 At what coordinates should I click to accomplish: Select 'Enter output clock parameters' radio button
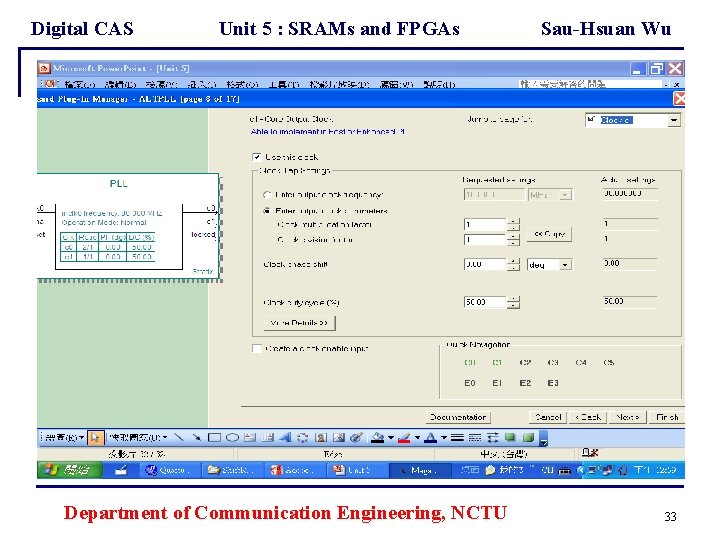pos(267,211)
